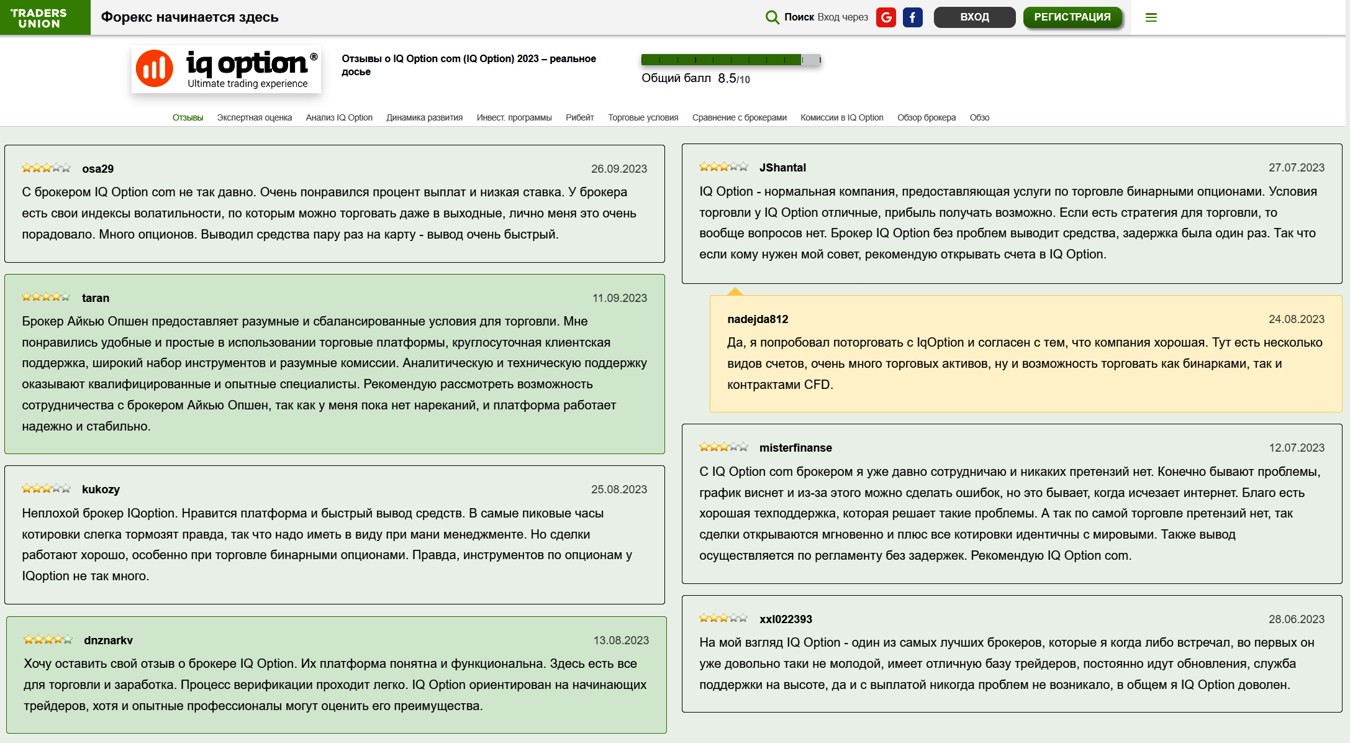Open the Анализ IQ Option tab
This screenshot has height=743, width=1350.
[x=339, y=117]
